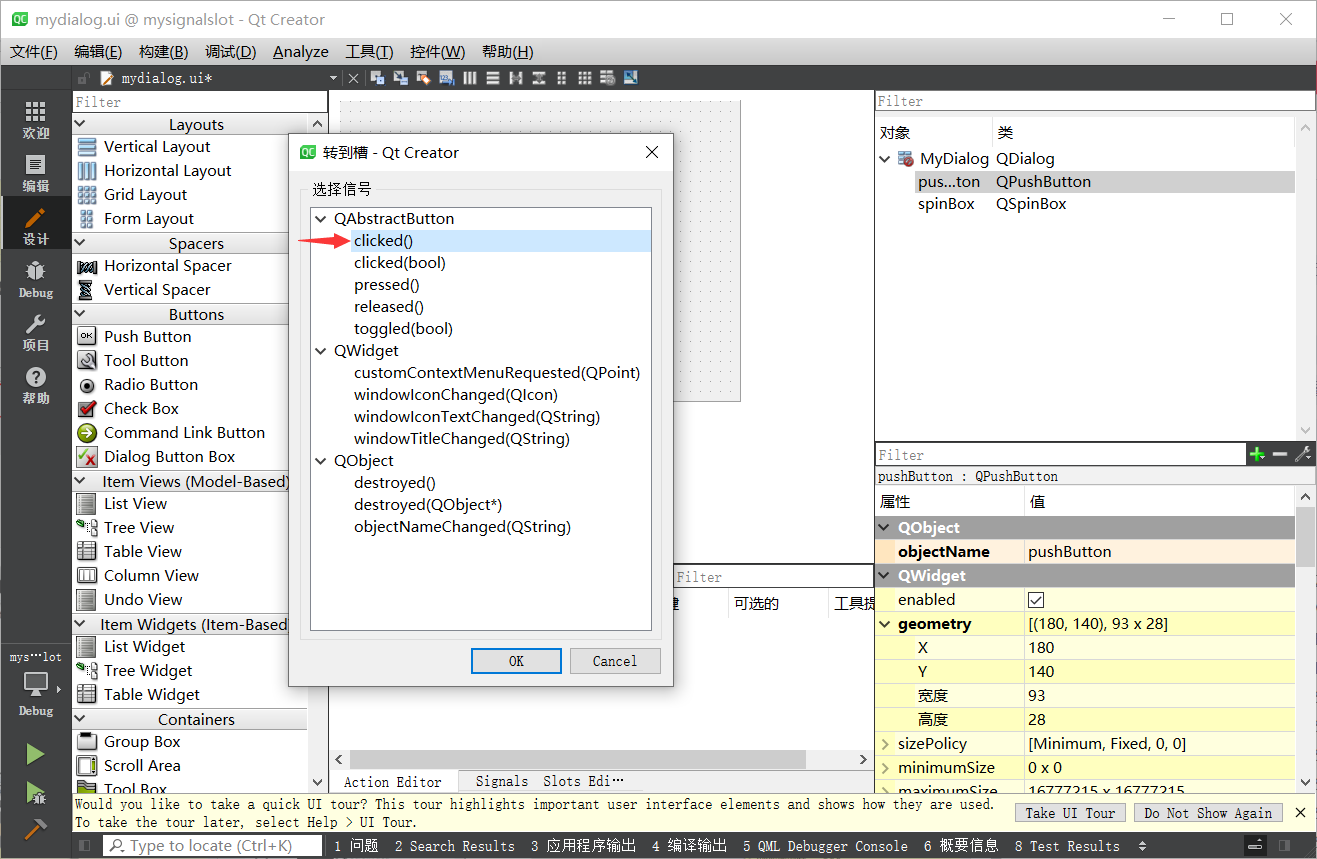Open the Welcome (欢迎) mode
Screen dimensions: 1317x859
click(35, 119)
